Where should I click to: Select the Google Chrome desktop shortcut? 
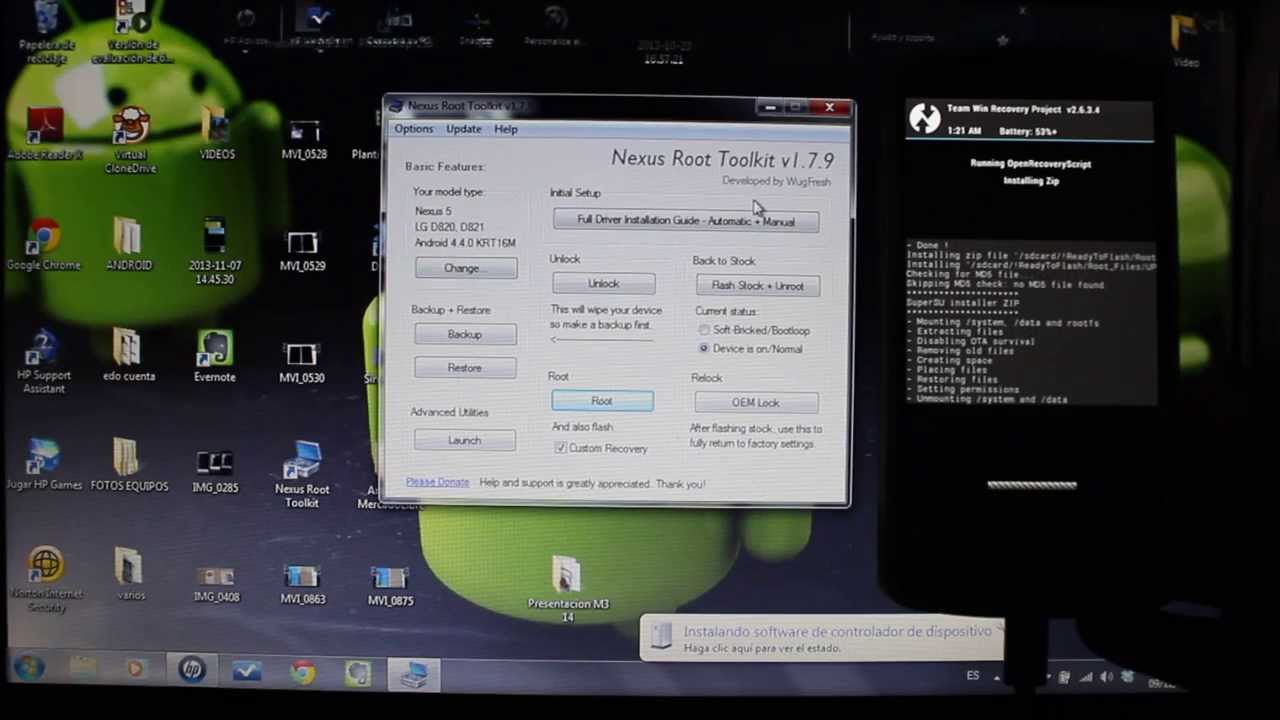pos(43,245)
